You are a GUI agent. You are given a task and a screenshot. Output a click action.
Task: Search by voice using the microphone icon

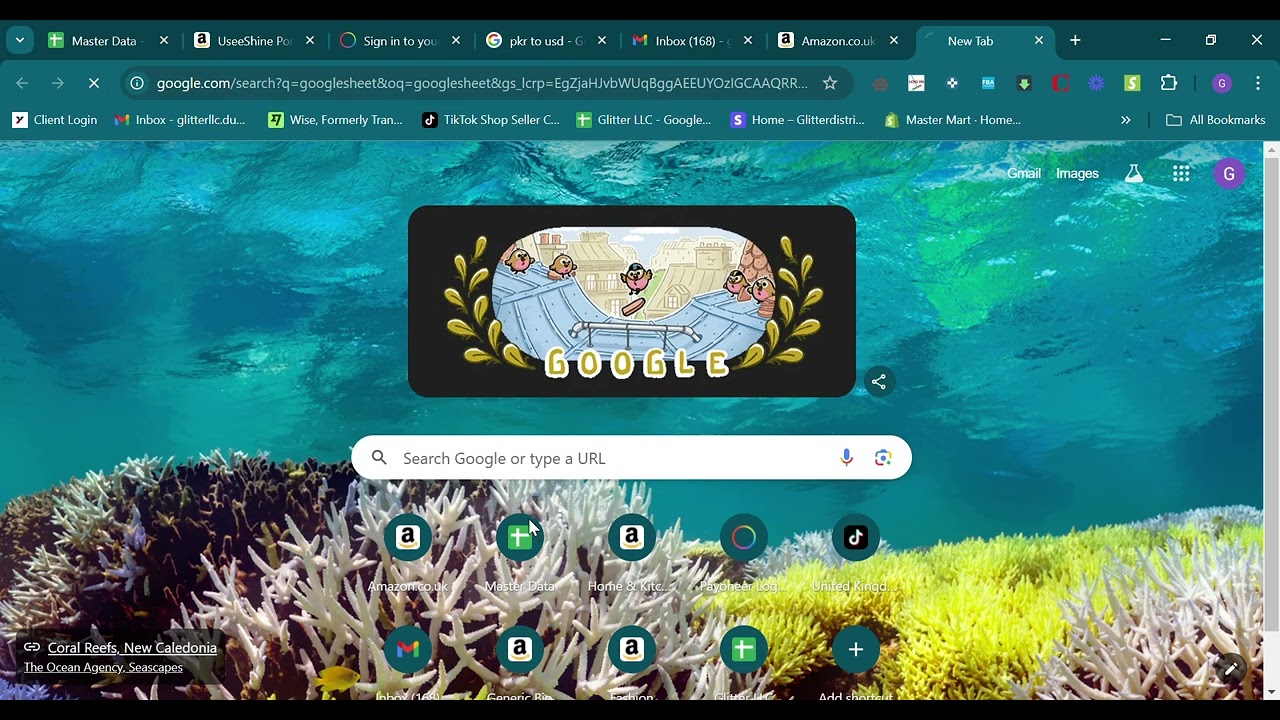click(846, 458)
